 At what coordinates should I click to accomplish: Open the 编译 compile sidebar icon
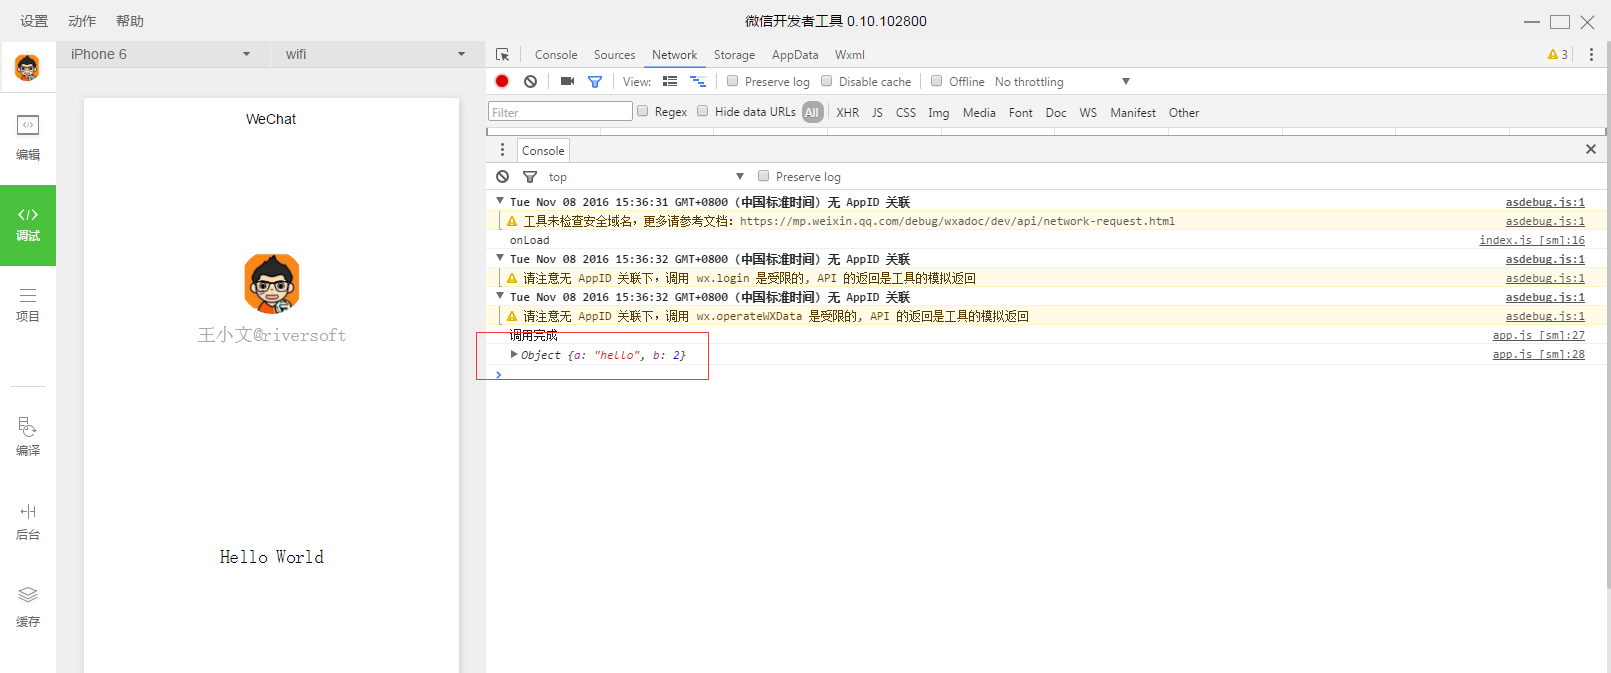tap(28, 437)
